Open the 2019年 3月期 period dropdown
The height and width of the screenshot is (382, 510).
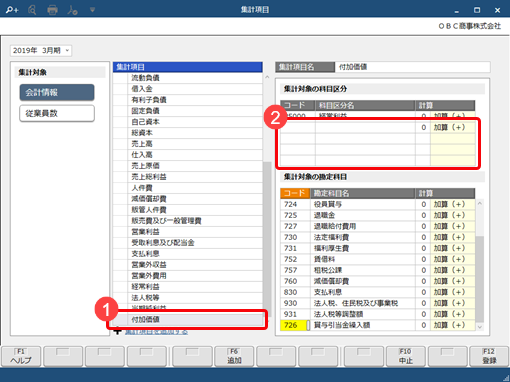click(x=41, y=51)
